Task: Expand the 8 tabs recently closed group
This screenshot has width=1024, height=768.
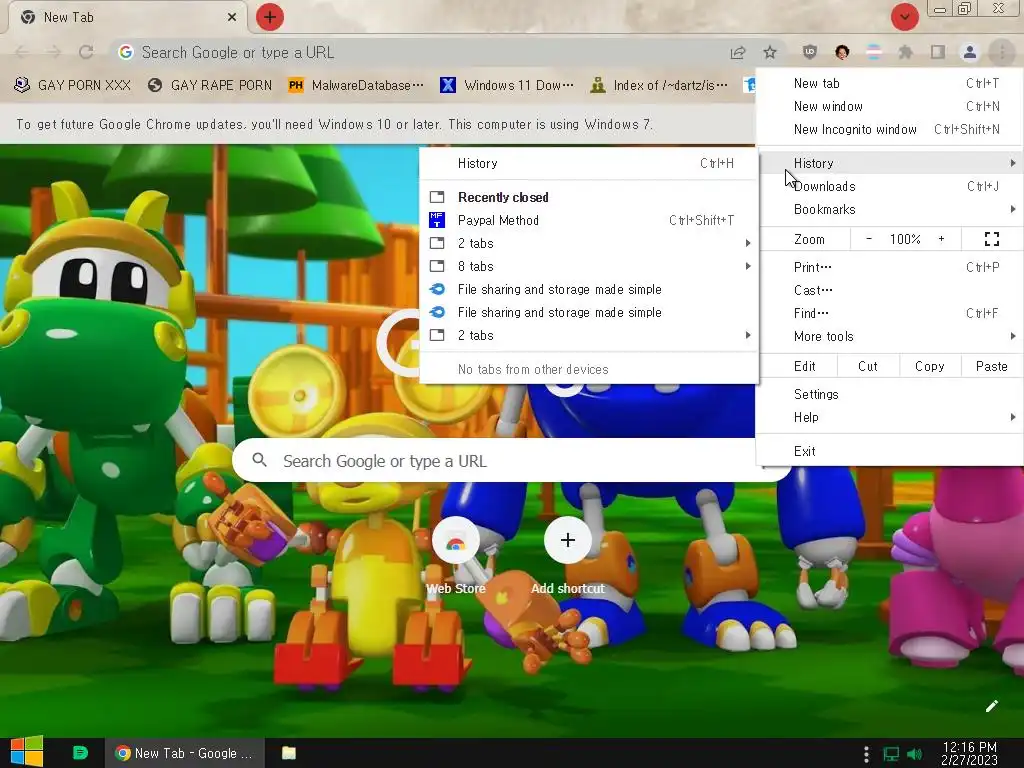Action: [x=589, y=266]
